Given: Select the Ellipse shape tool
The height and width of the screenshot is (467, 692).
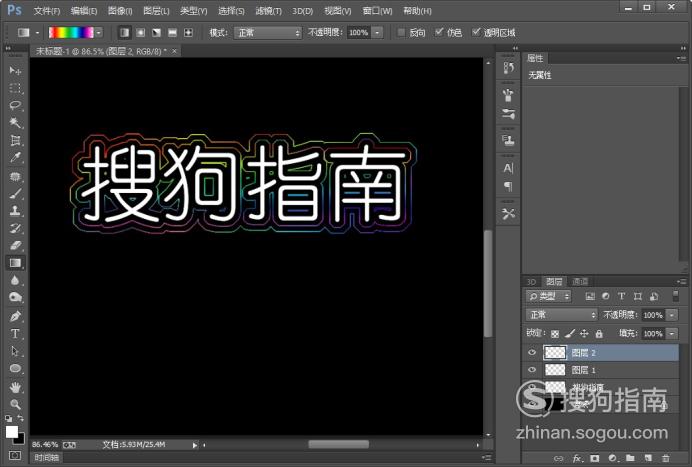Looking at the screenshot, I should click(15, 369).
